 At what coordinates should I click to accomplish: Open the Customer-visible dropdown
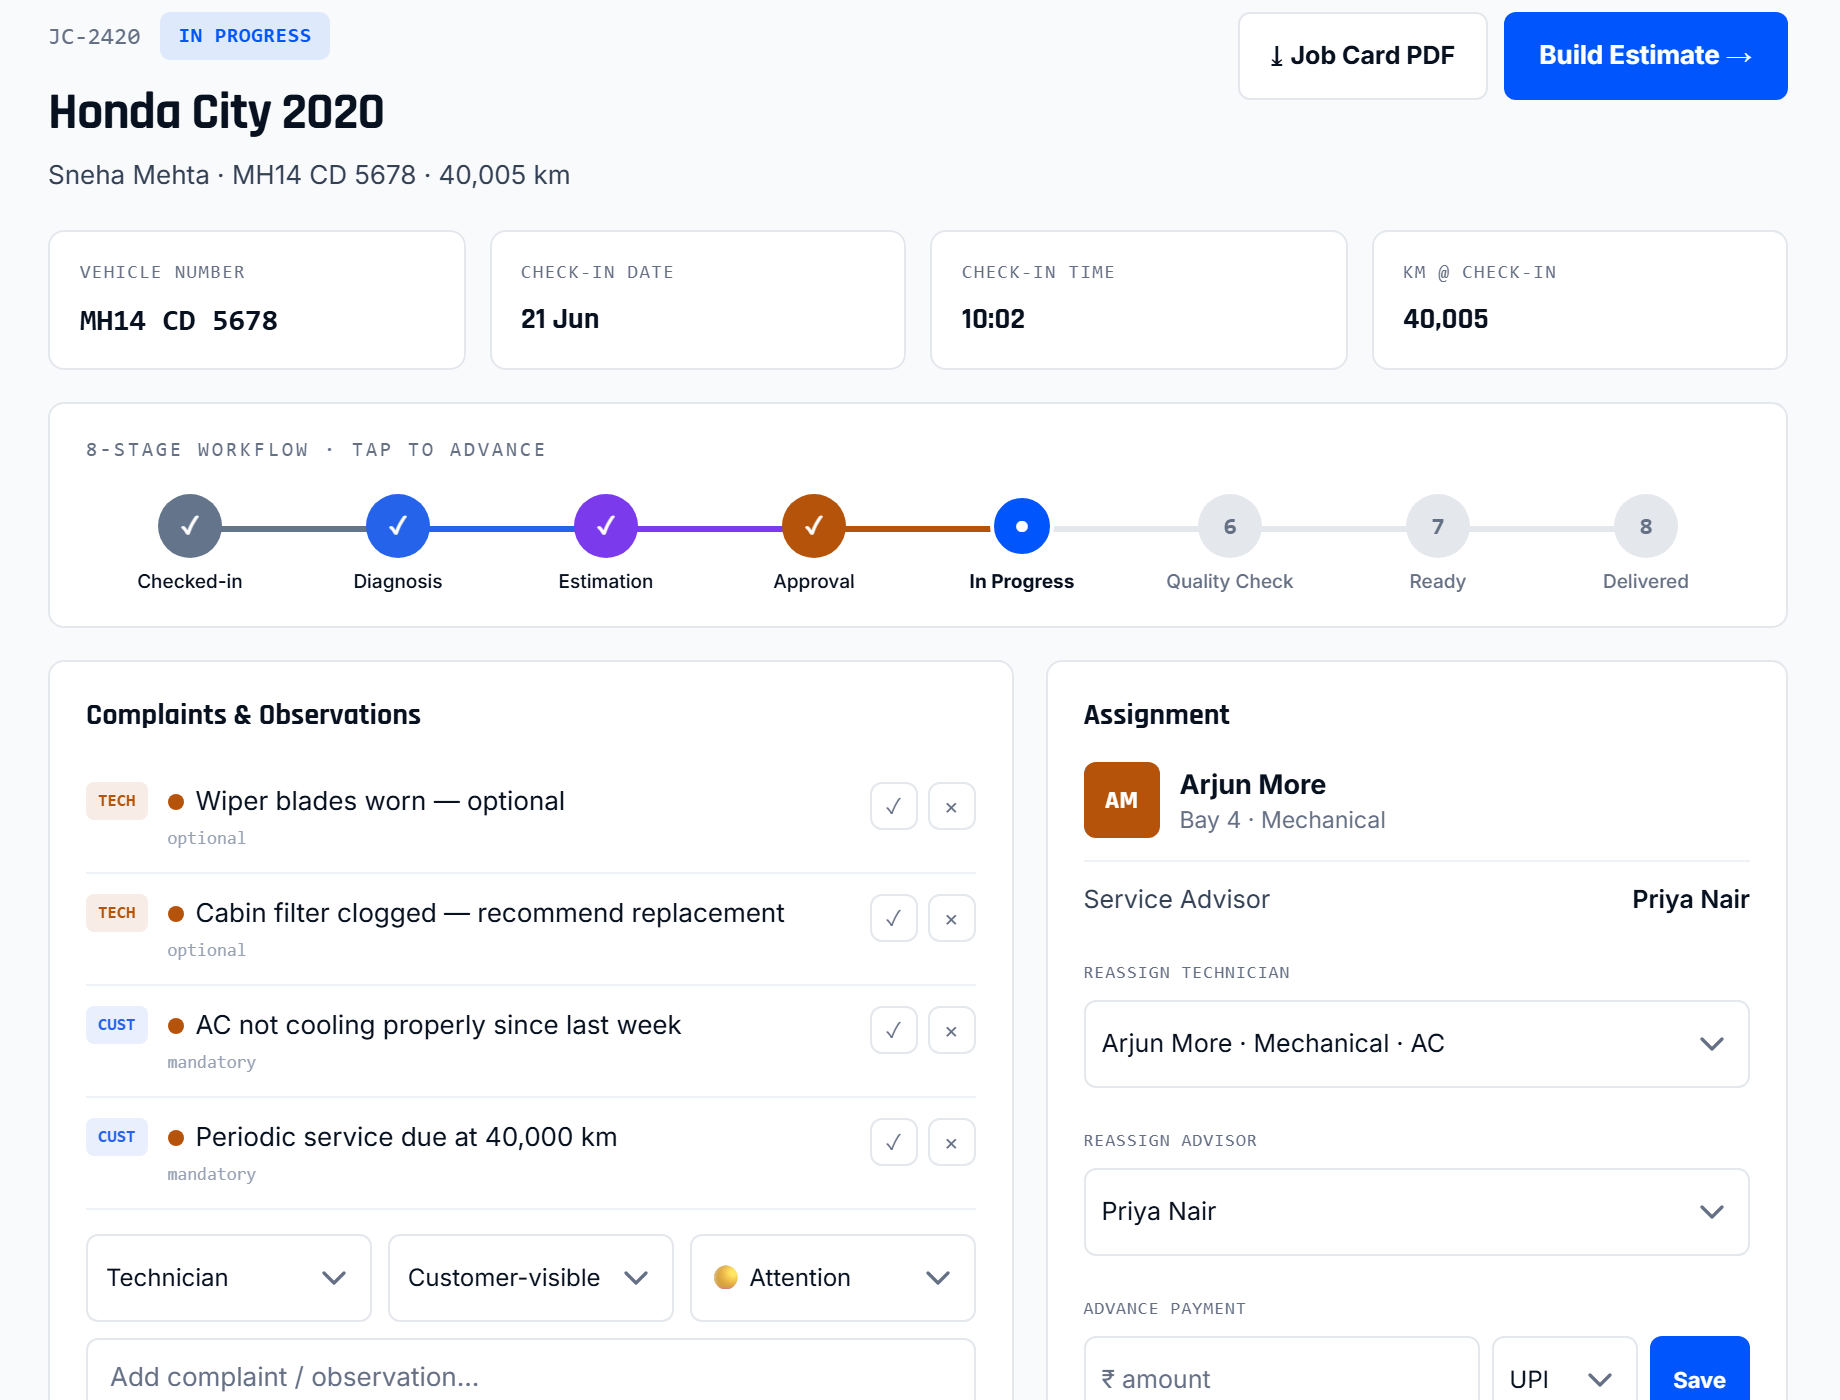point(531,1278)
